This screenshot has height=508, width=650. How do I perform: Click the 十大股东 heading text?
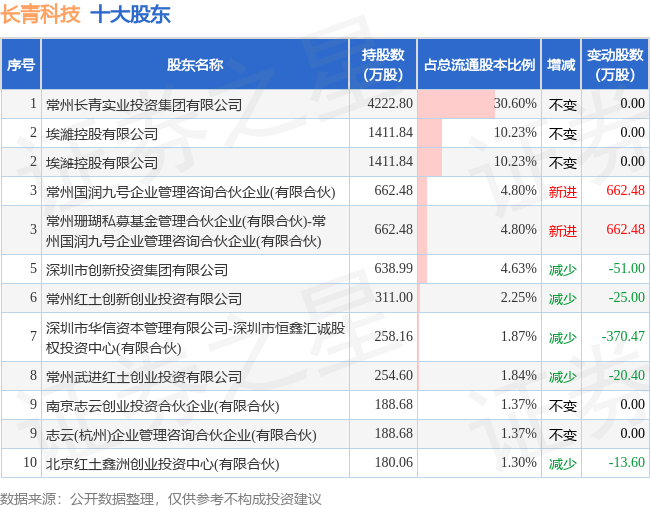pyautogui.click(x=130, y=14)
